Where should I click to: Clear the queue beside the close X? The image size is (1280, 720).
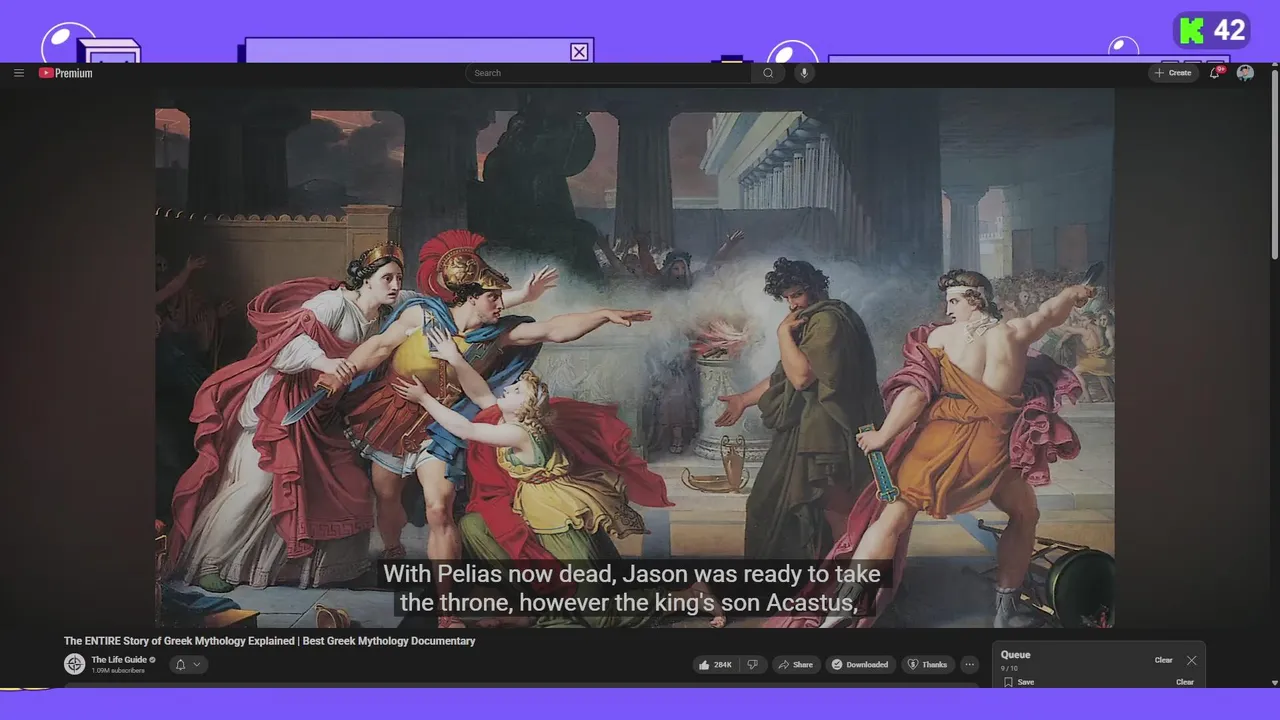(x=1164, y=660)
